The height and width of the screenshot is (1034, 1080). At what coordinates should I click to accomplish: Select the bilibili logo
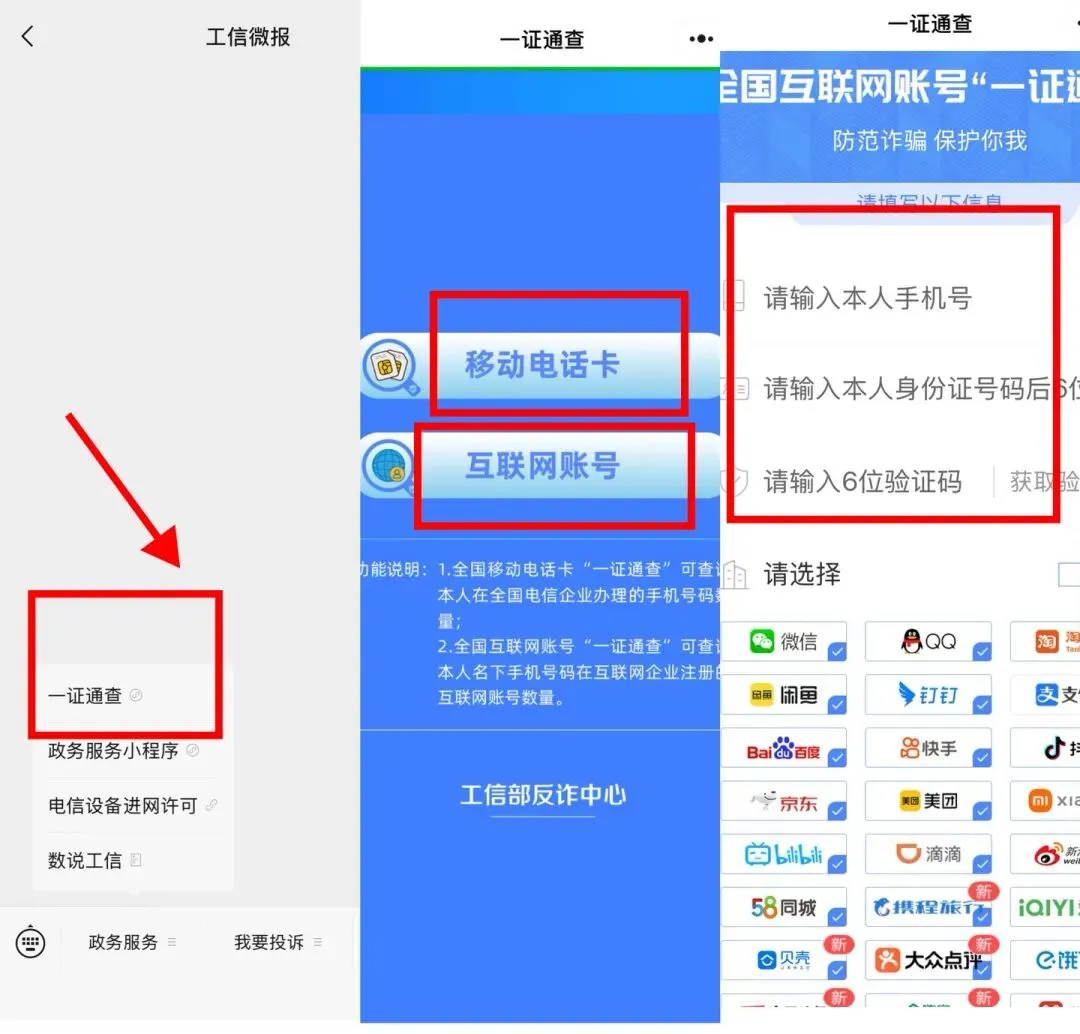coord(784,854)
